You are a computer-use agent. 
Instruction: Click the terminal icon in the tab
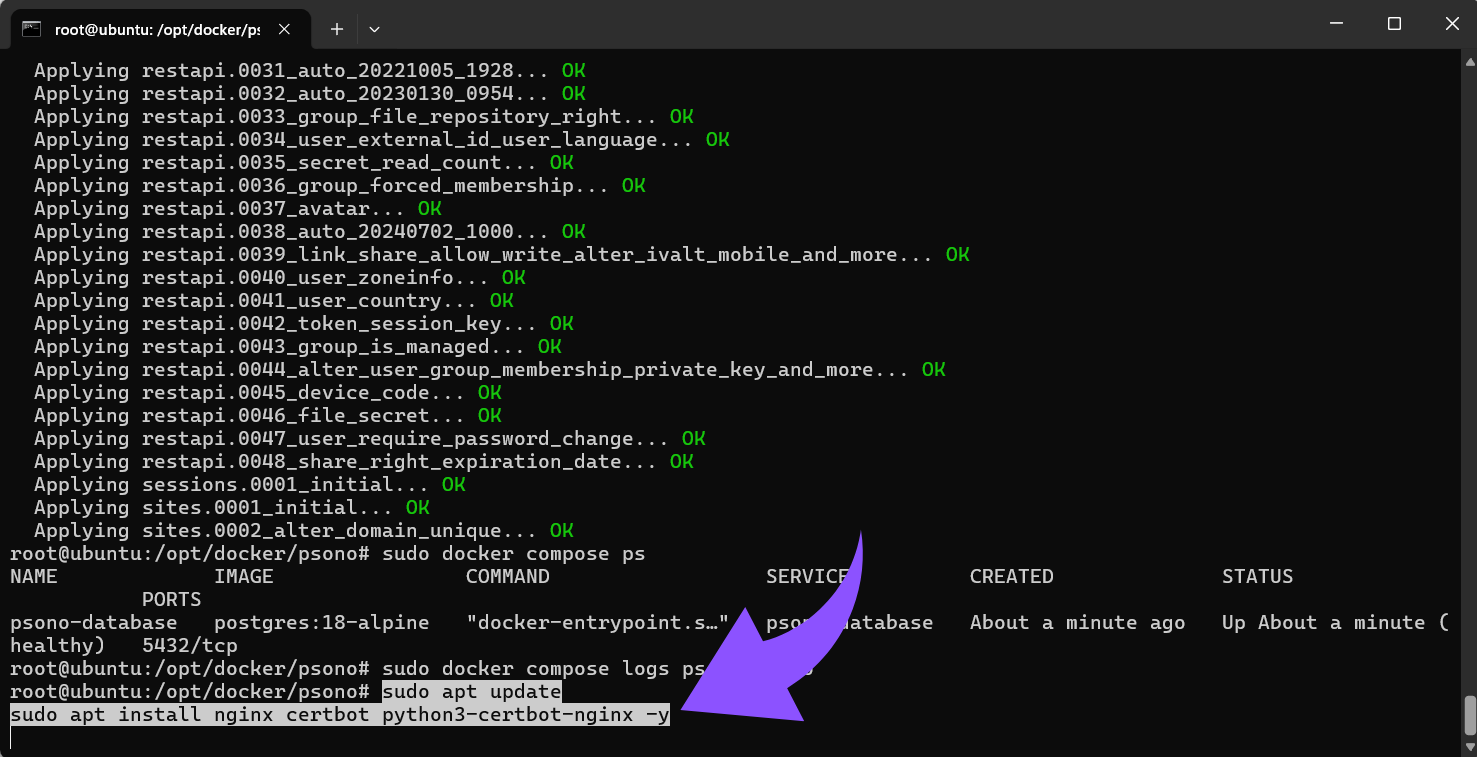(x=31, y=29)
